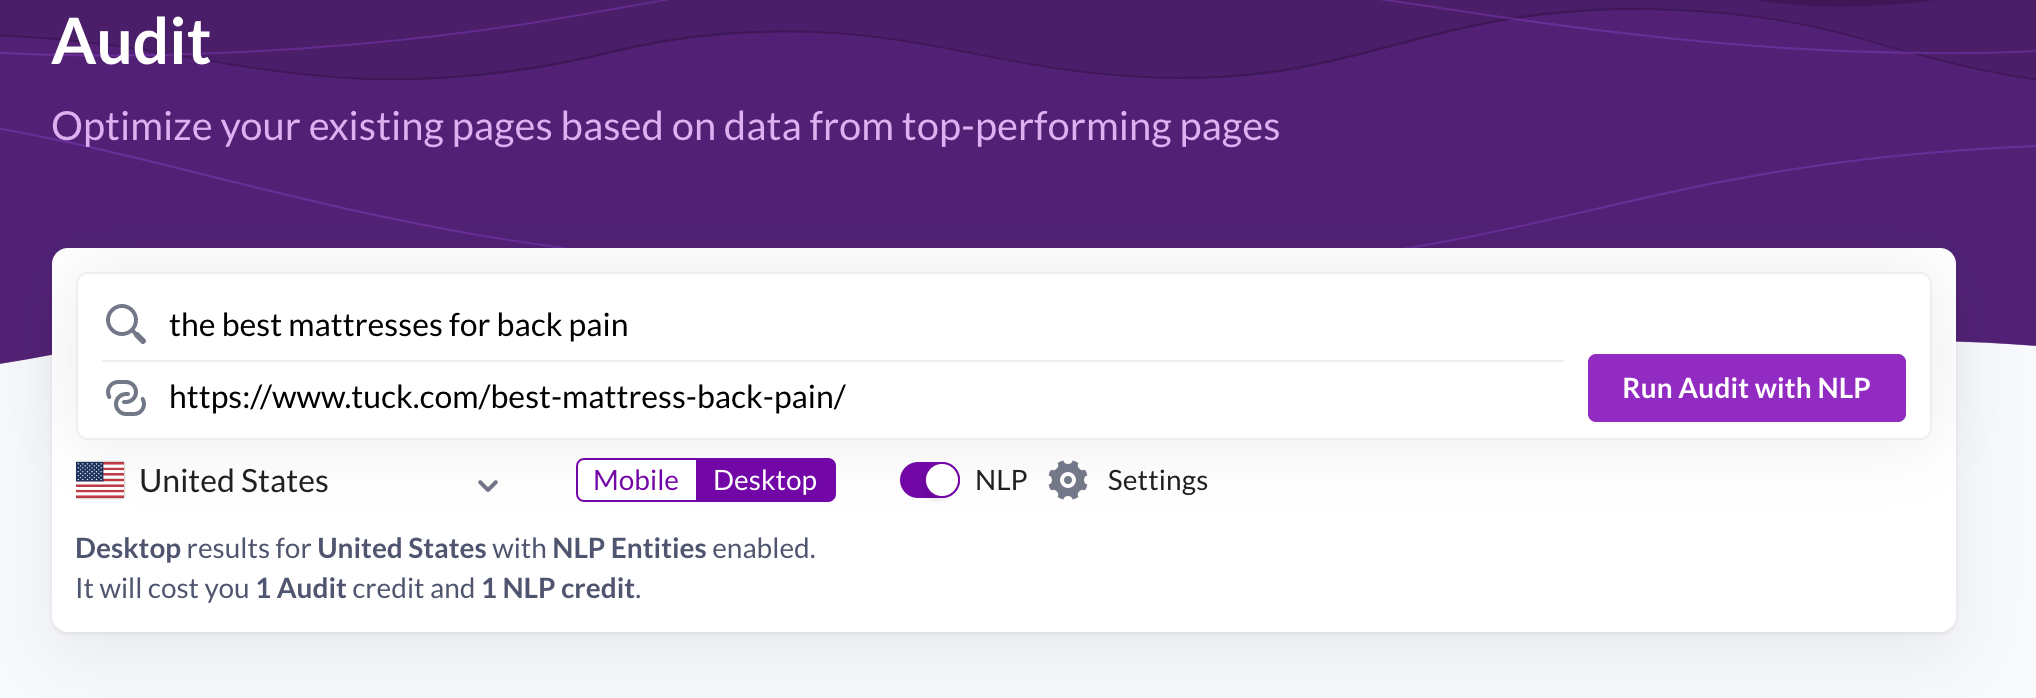Click the 1 NLP credit text

[558, 588]
